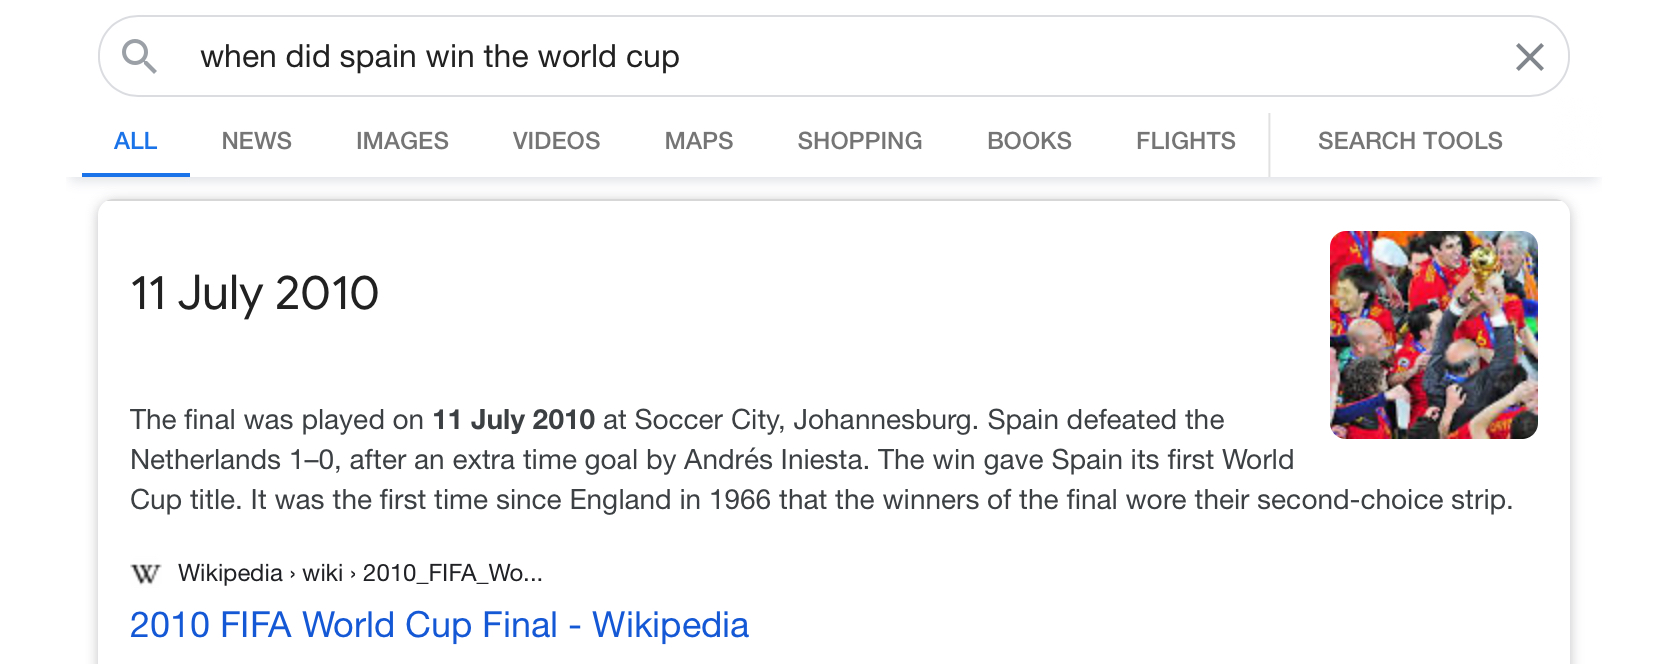Expand the SEARCH TOOLS options
The height and width of the screenshot is (664, 1657).
click(x=1410, y=141)
